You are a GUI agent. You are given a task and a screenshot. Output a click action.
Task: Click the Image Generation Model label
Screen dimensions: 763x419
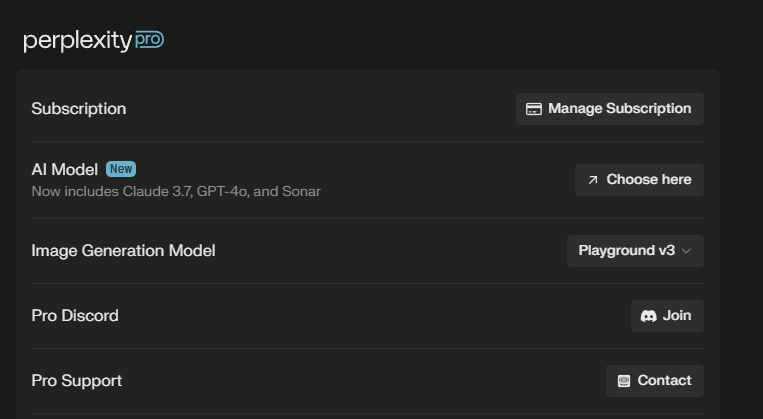click(x=124, y=251)
